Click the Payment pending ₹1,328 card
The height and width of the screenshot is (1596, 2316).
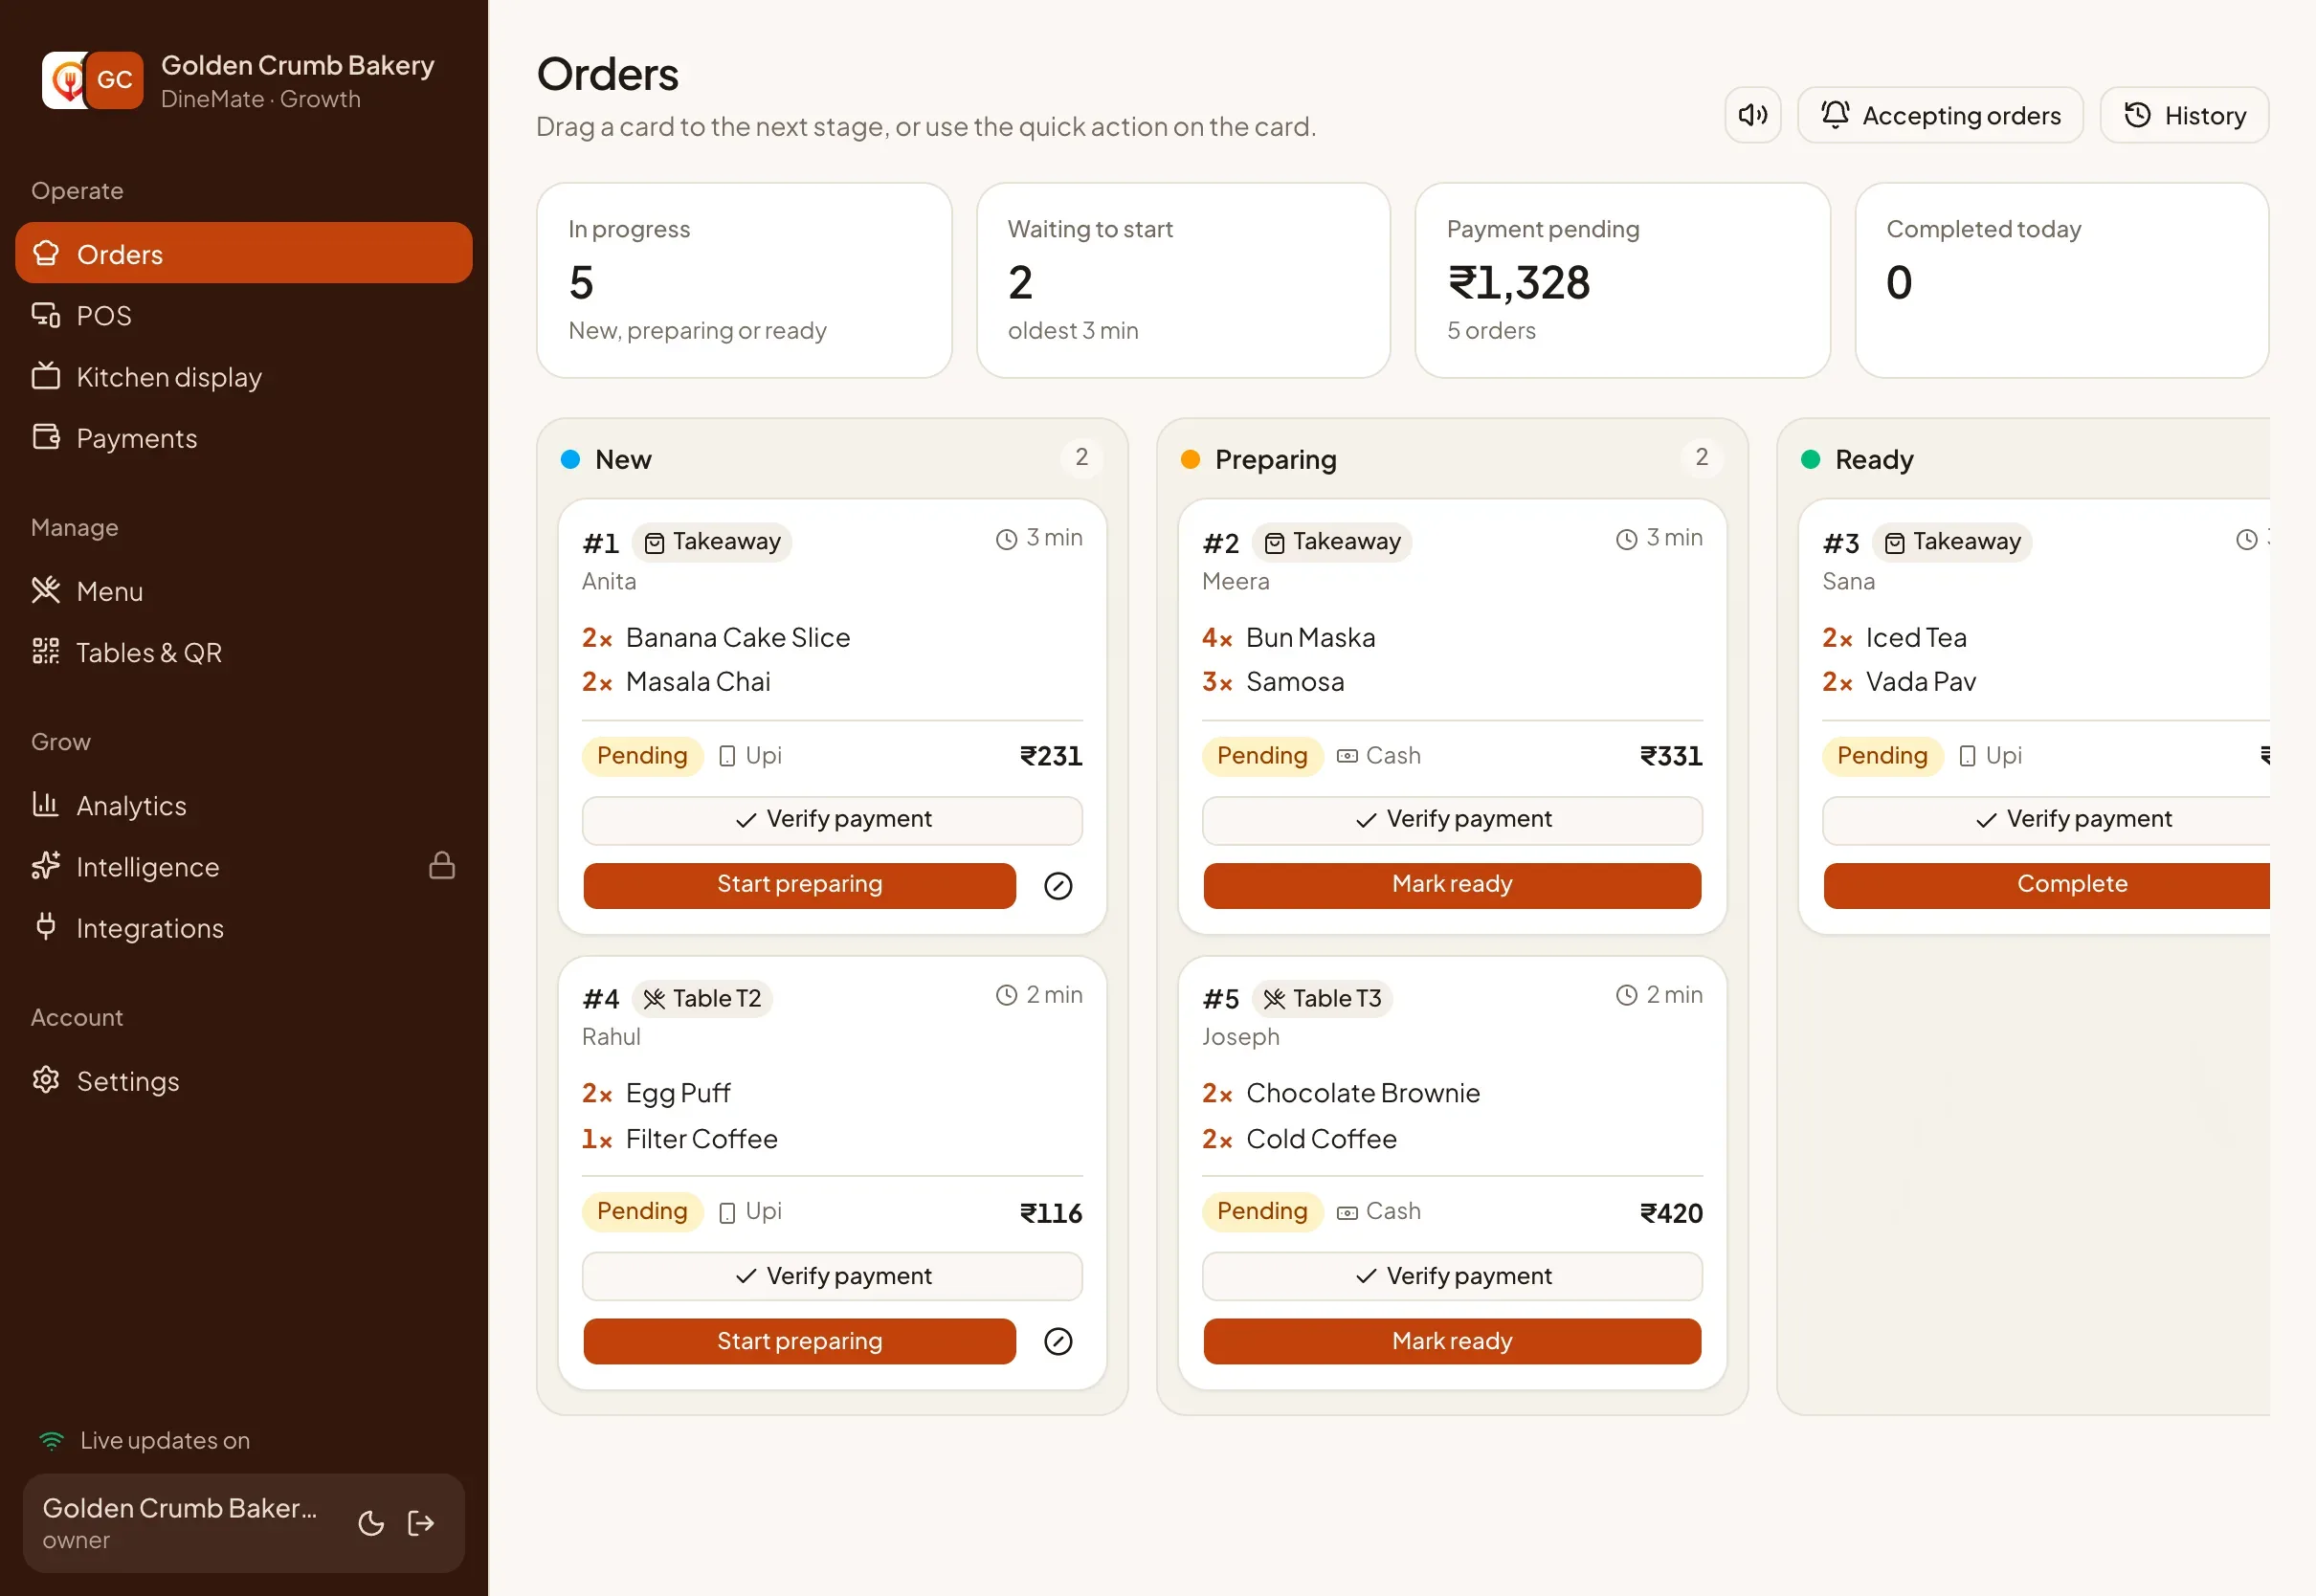pyautogui.click(x=1622, y=281)
